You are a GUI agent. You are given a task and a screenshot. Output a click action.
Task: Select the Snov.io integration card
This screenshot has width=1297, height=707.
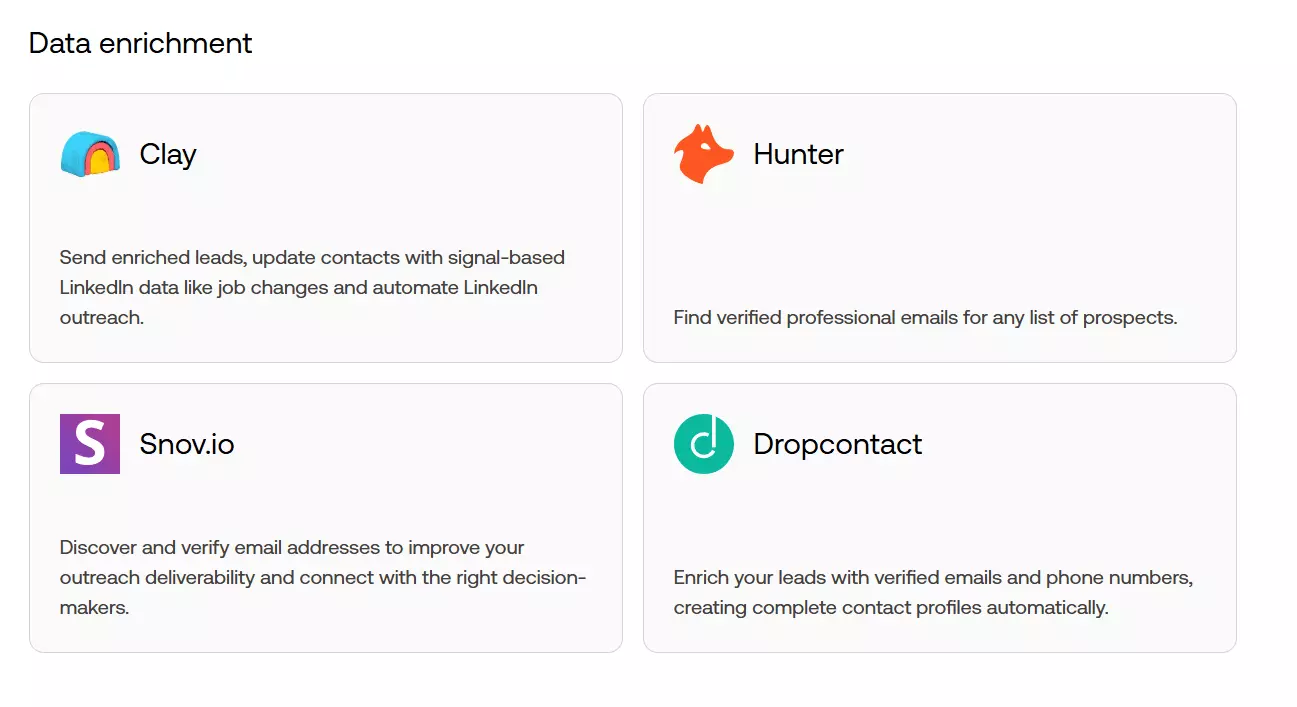[x=325, y=516]
